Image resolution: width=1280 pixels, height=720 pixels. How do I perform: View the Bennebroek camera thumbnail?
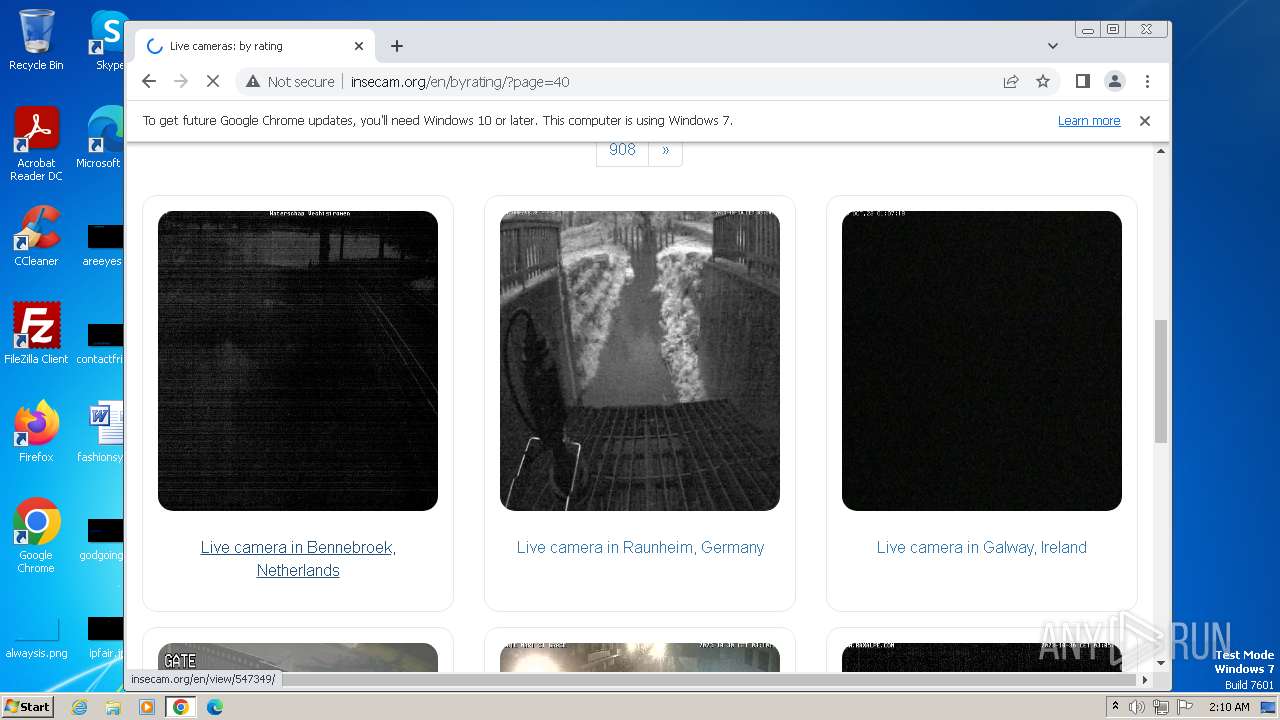point(298,361)
